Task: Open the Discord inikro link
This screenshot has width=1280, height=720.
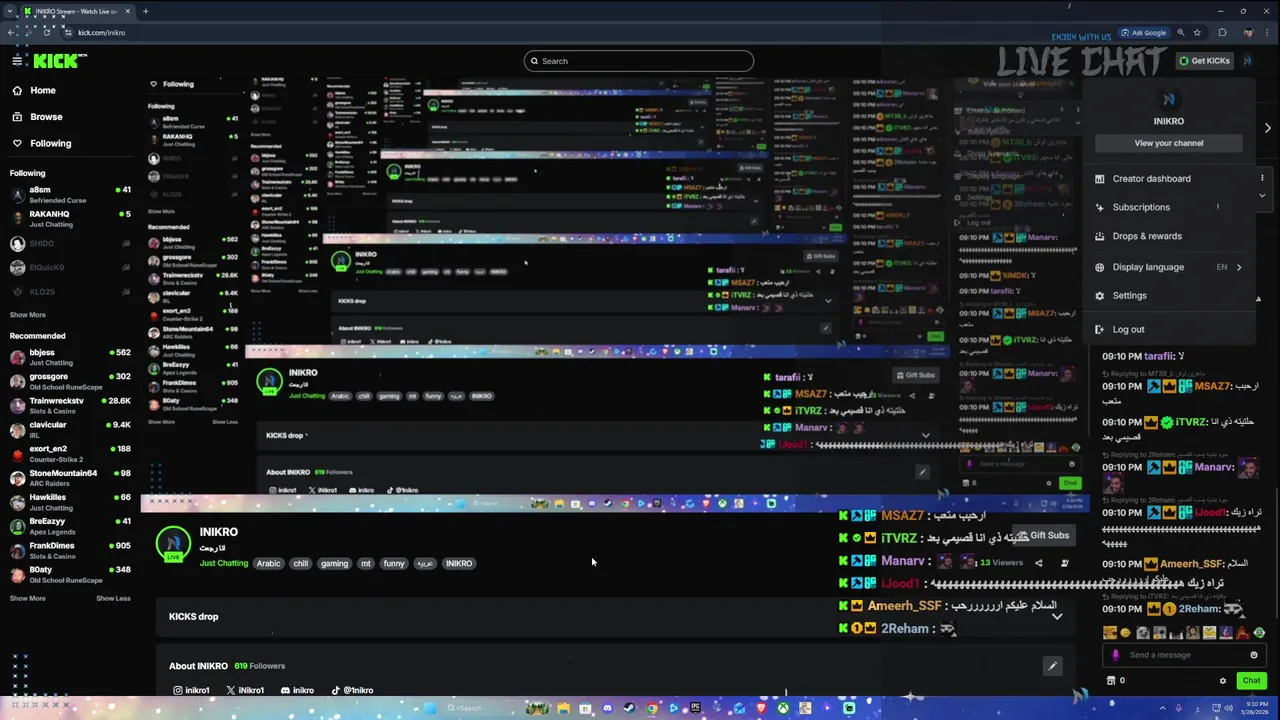Action: [x=297, y=690]
